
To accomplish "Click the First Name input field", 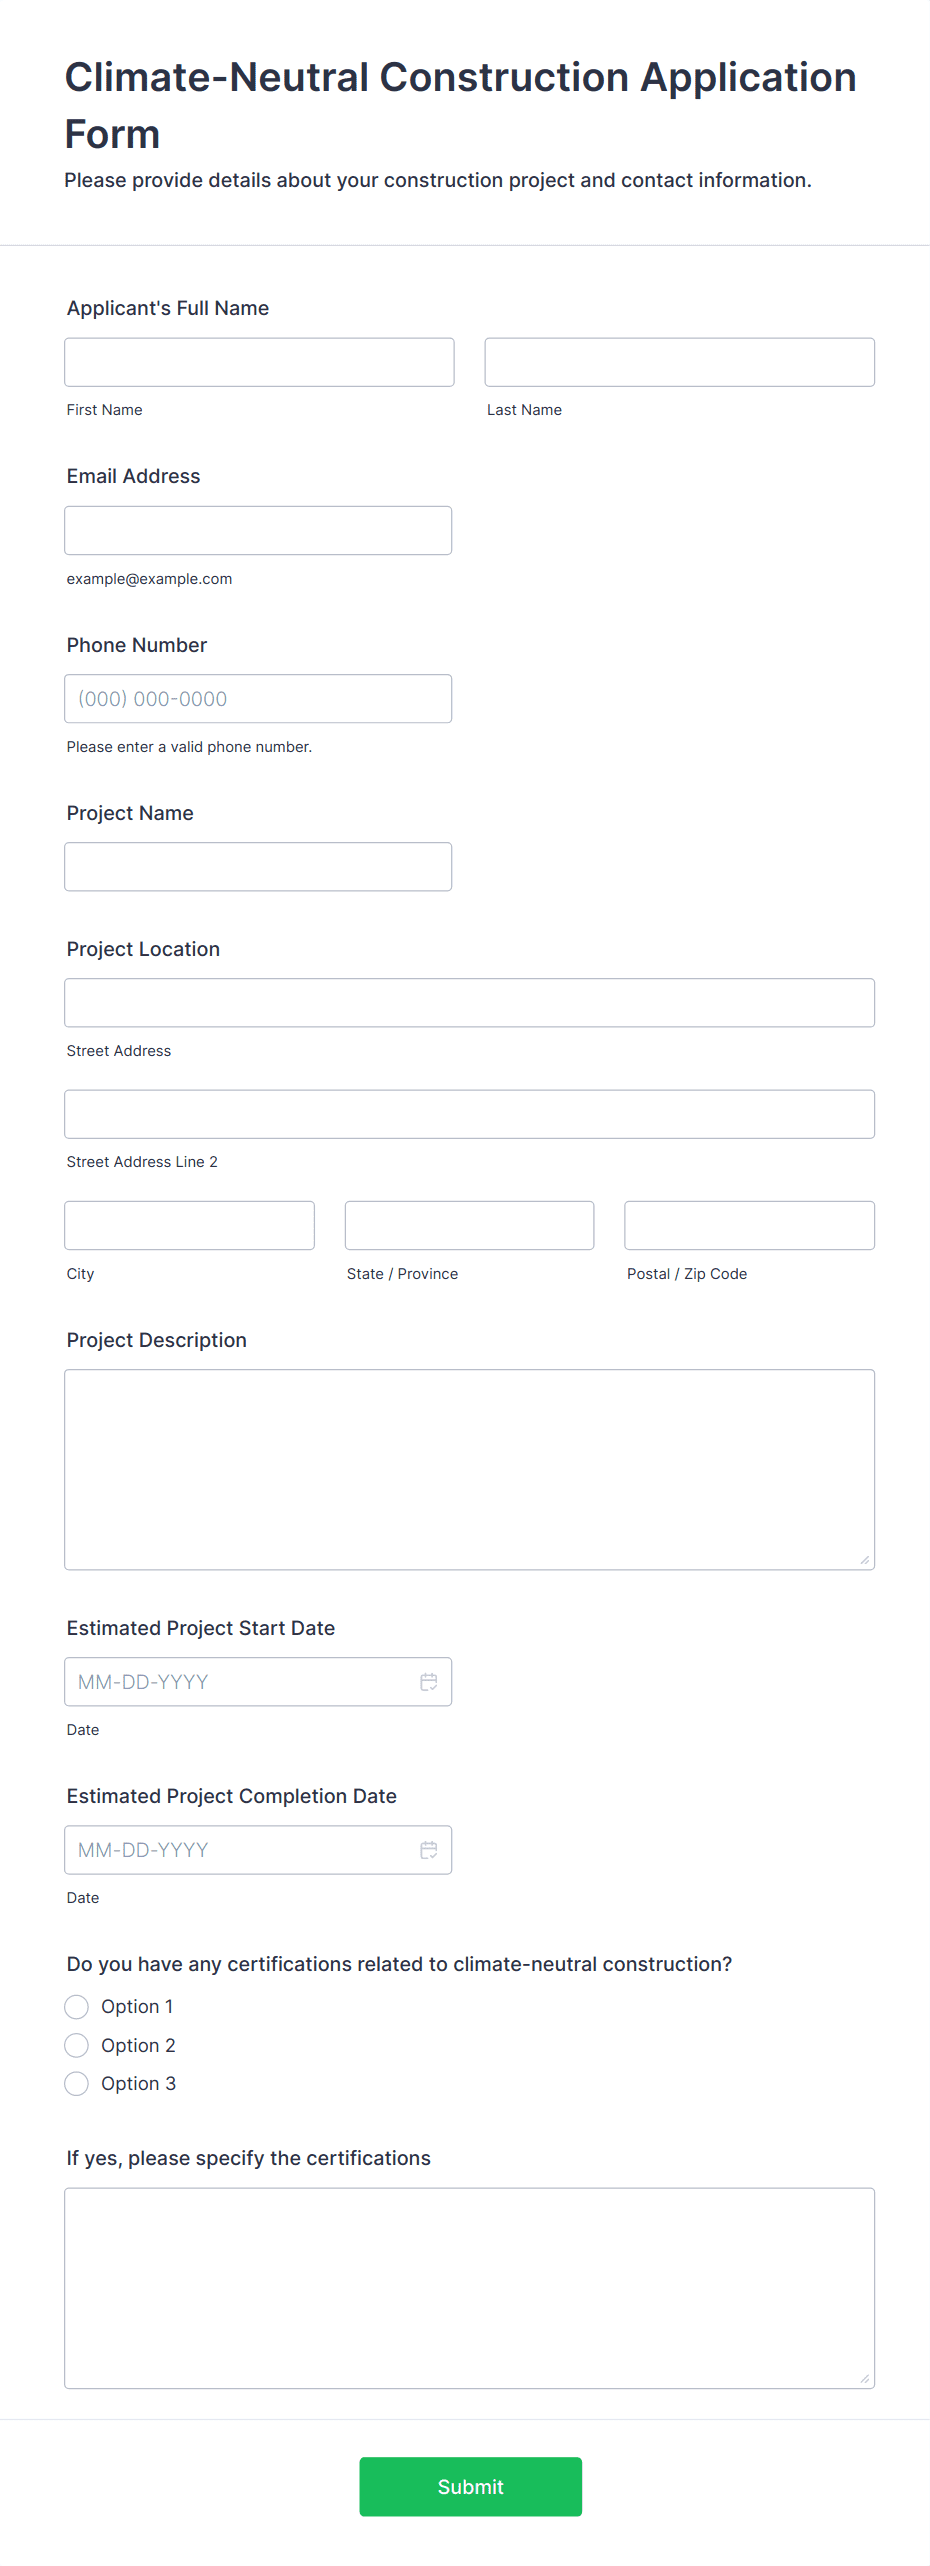I will click(x=258, y=362).
